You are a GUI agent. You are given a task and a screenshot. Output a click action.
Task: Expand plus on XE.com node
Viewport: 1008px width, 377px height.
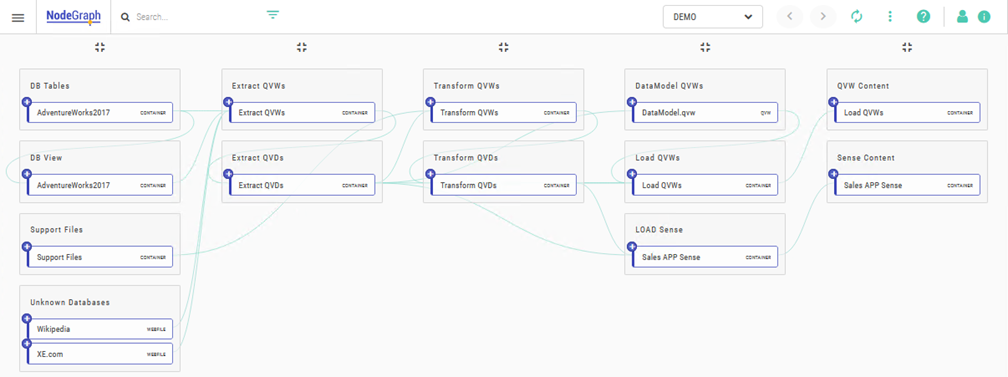26,344
